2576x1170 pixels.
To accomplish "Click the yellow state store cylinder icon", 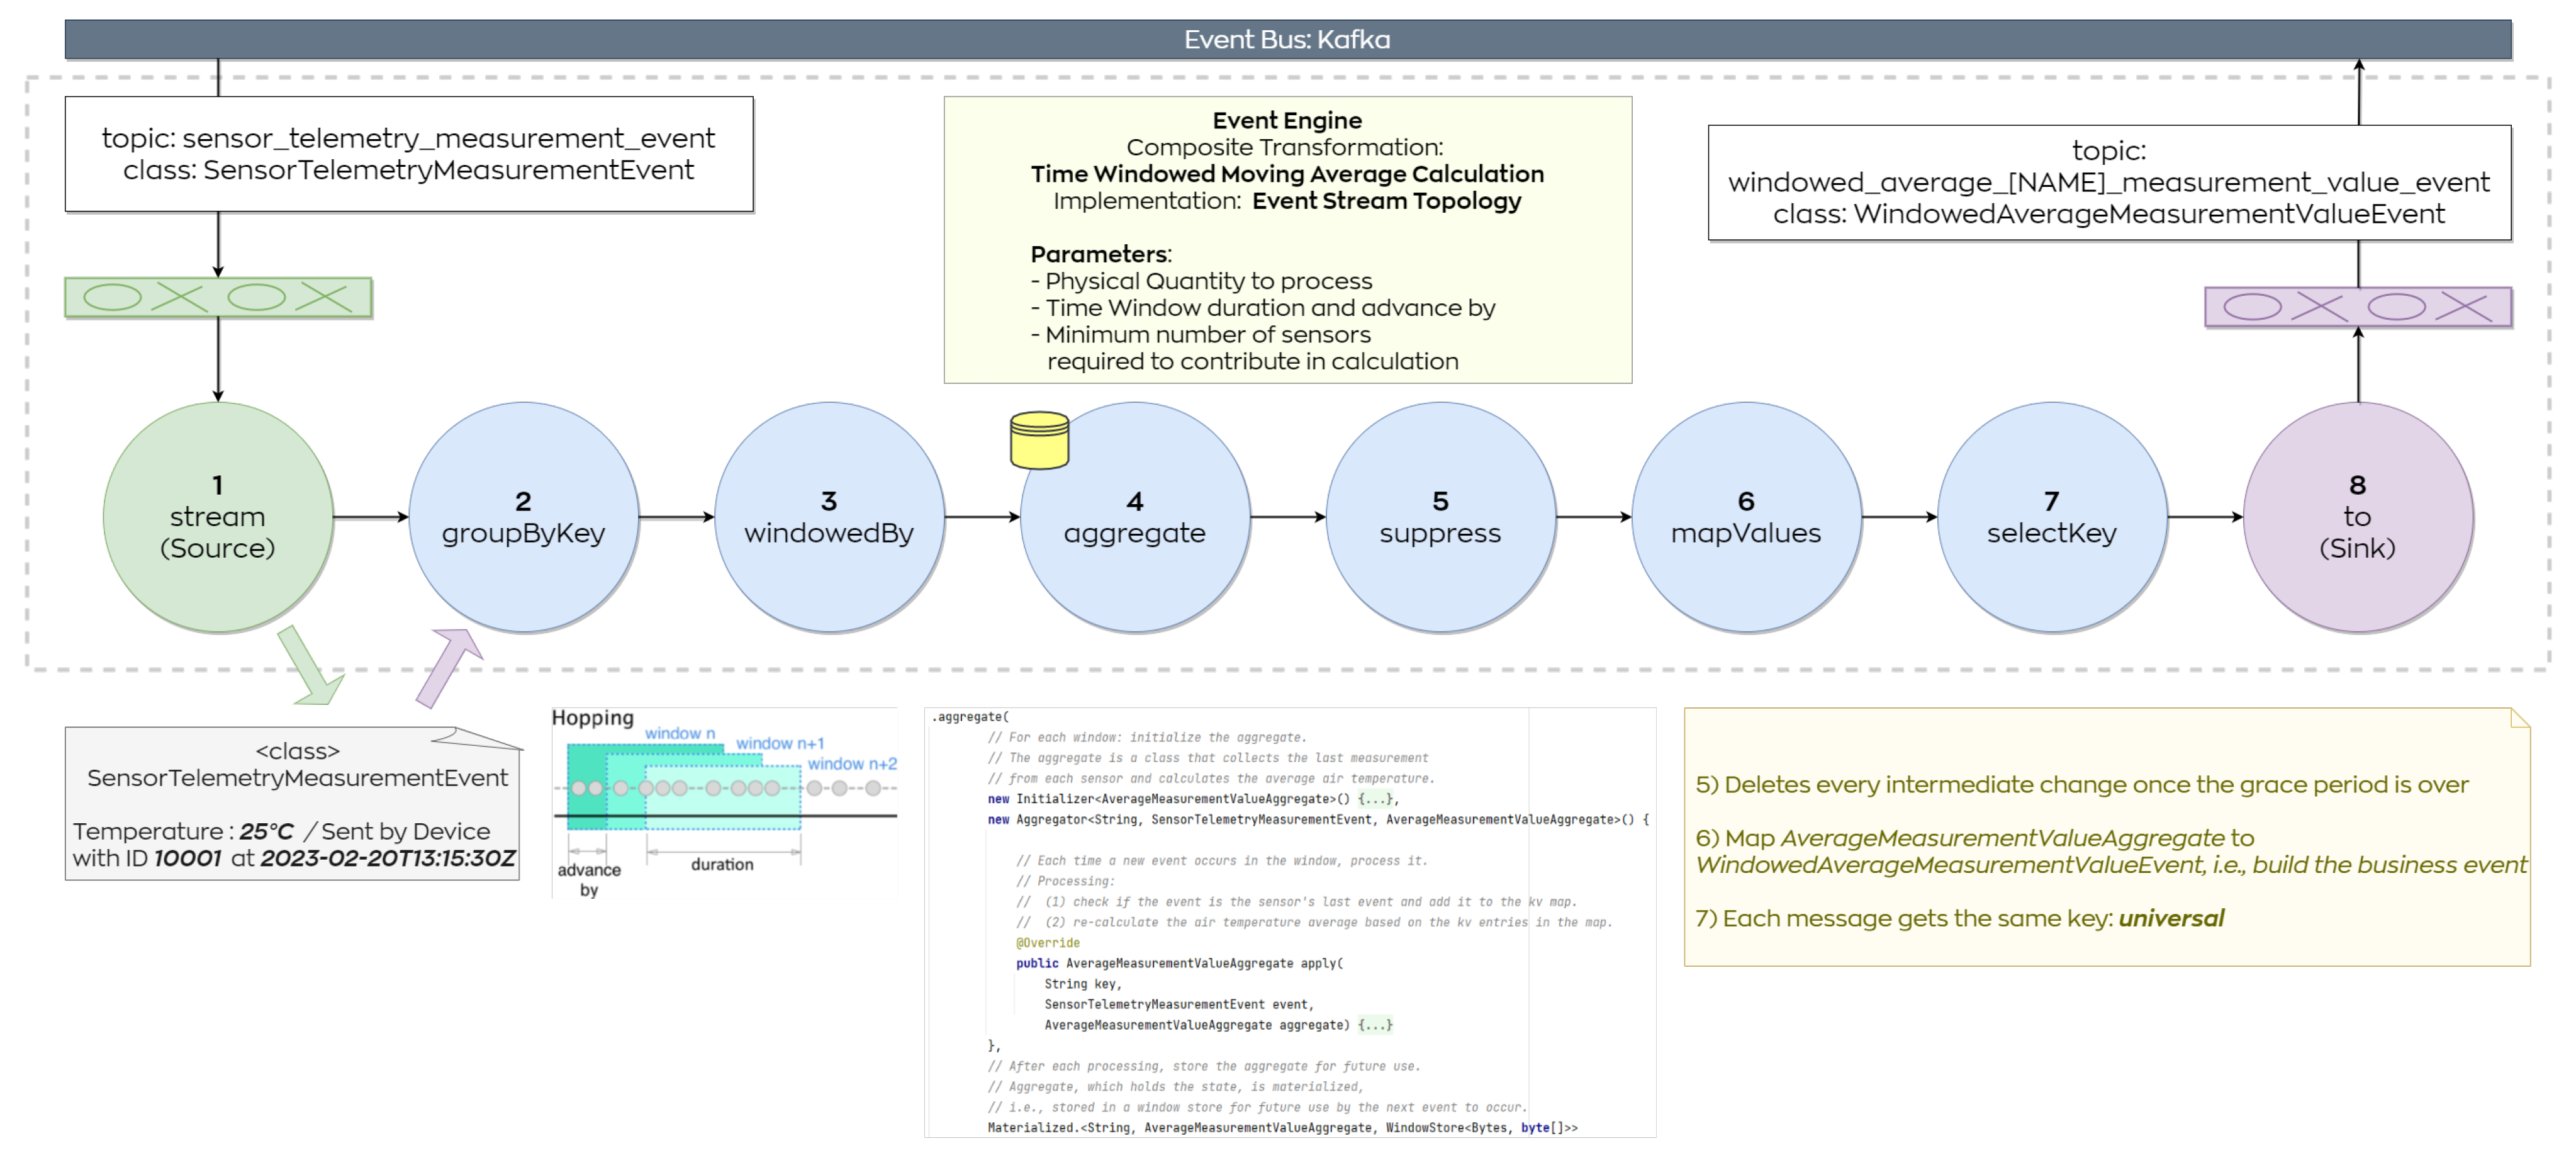I will coord(1039,440).
